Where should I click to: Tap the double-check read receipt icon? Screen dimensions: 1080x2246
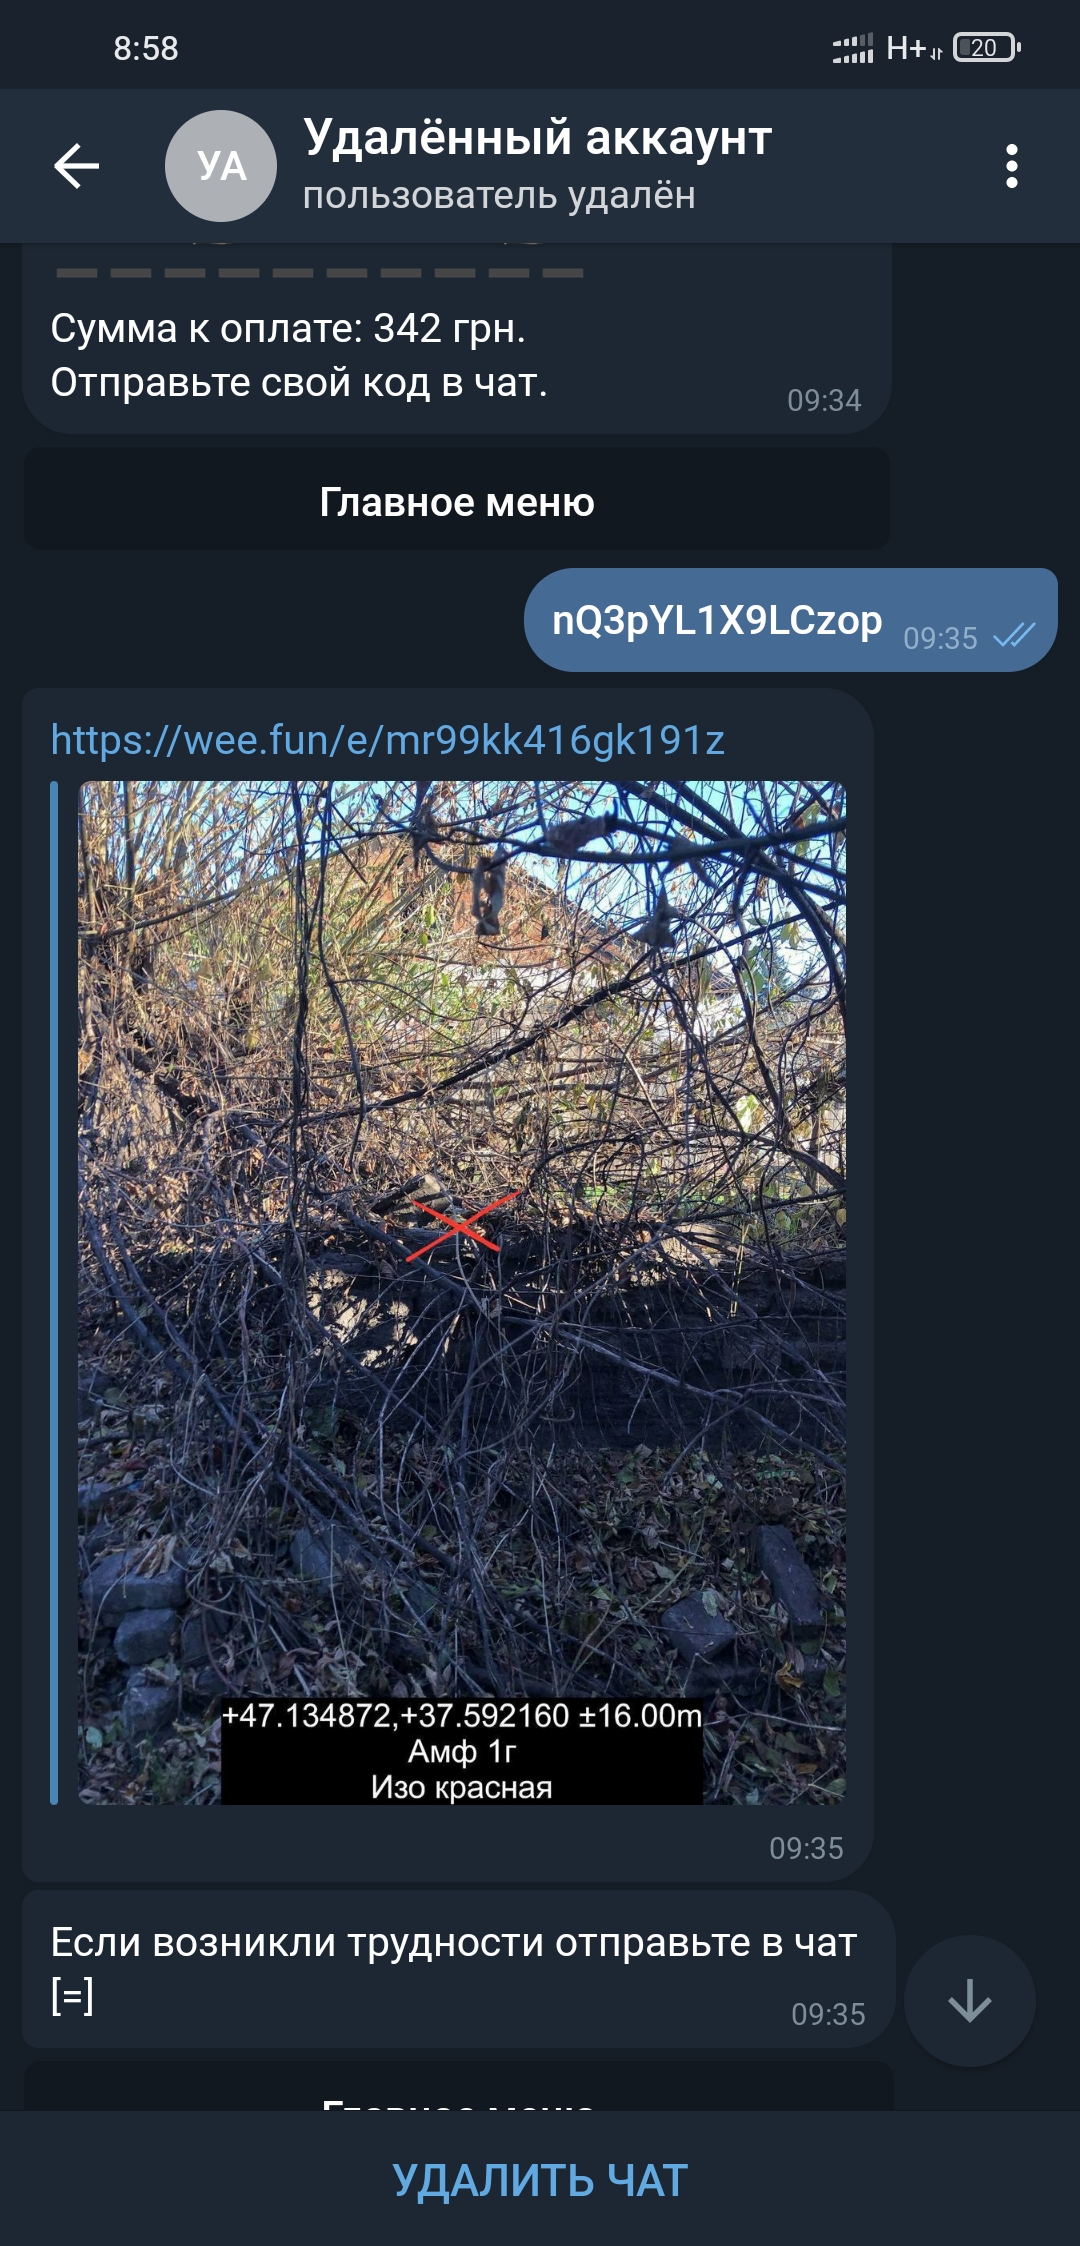coord(1014,635)
